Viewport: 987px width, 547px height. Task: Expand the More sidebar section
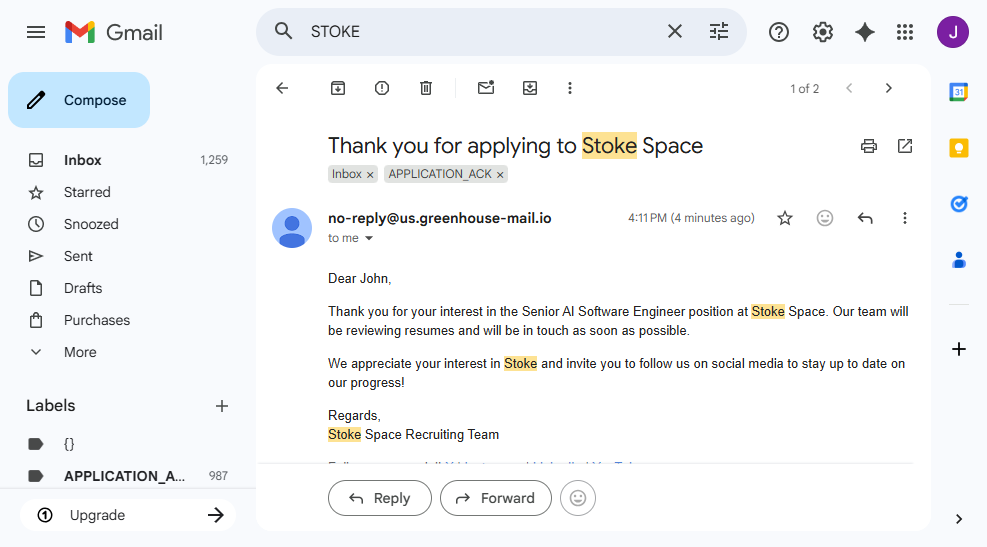80,352
